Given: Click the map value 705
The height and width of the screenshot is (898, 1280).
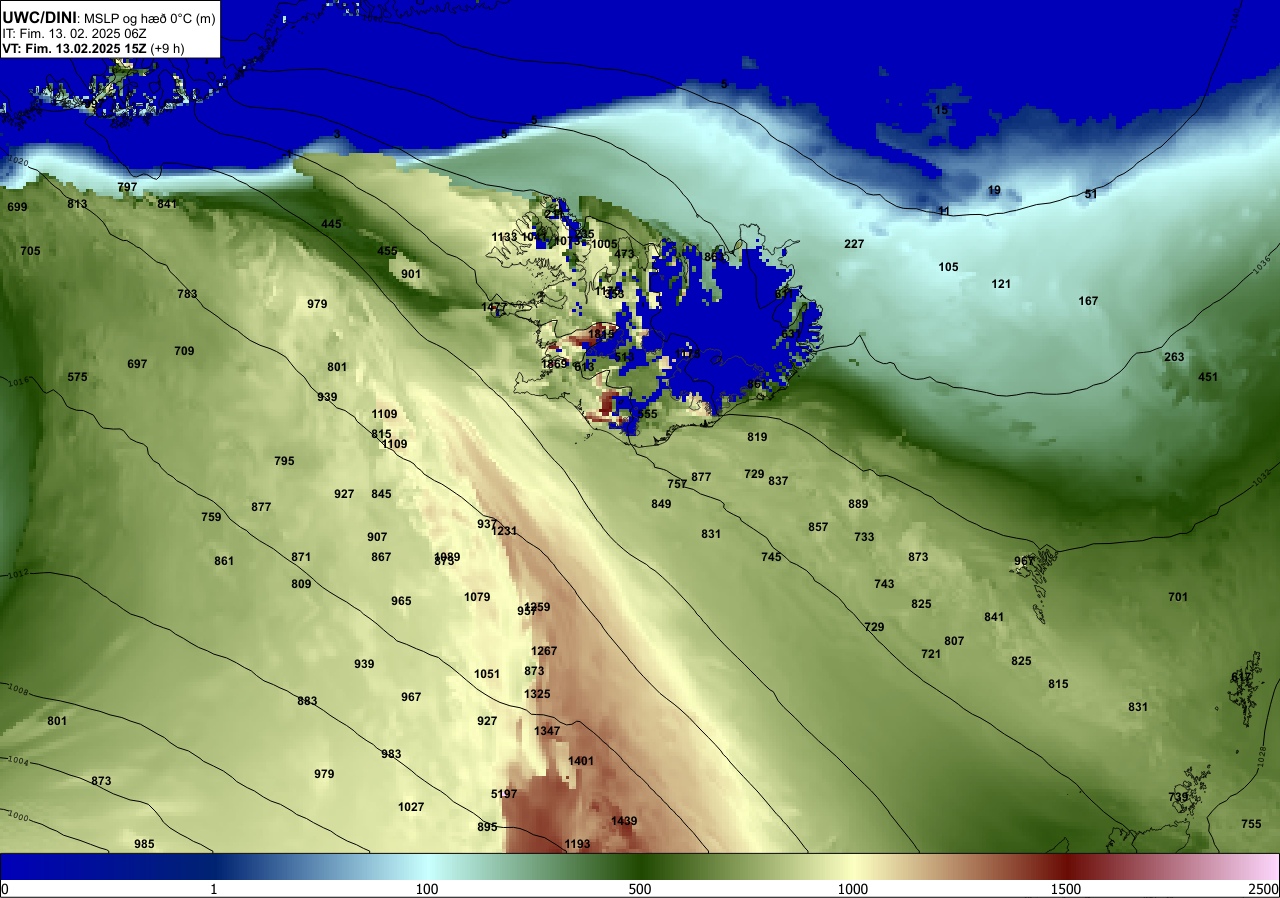Looking at the screenshot, I should 31,251.
